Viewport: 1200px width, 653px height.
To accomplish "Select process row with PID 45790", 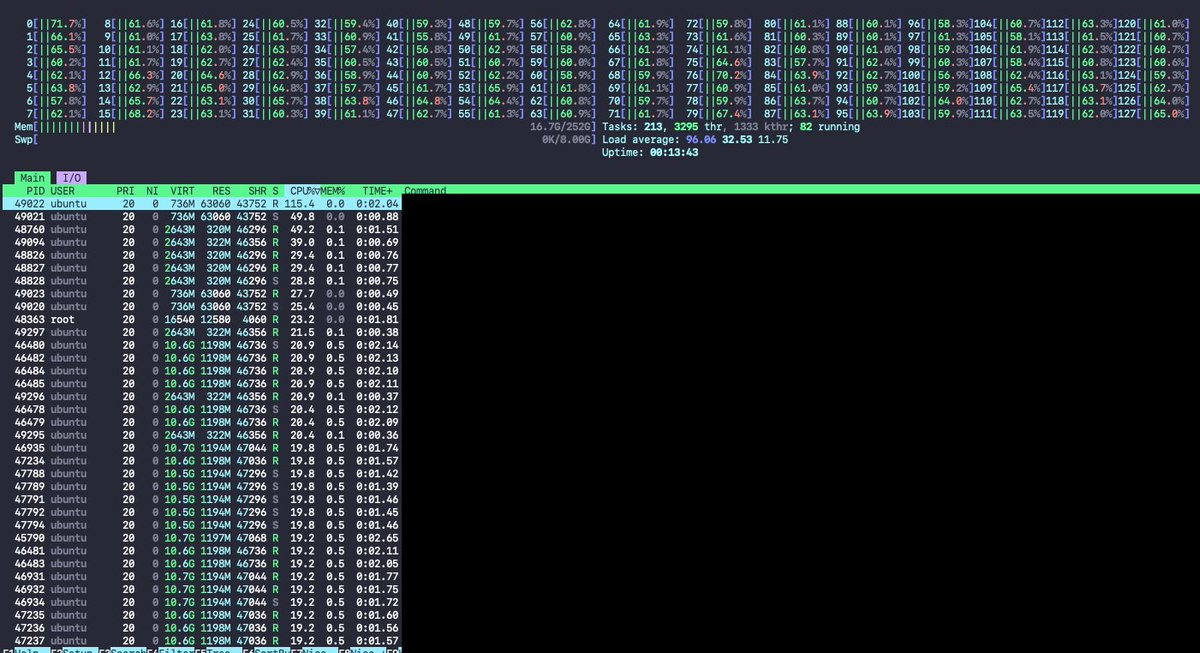I will click(200, 540).
